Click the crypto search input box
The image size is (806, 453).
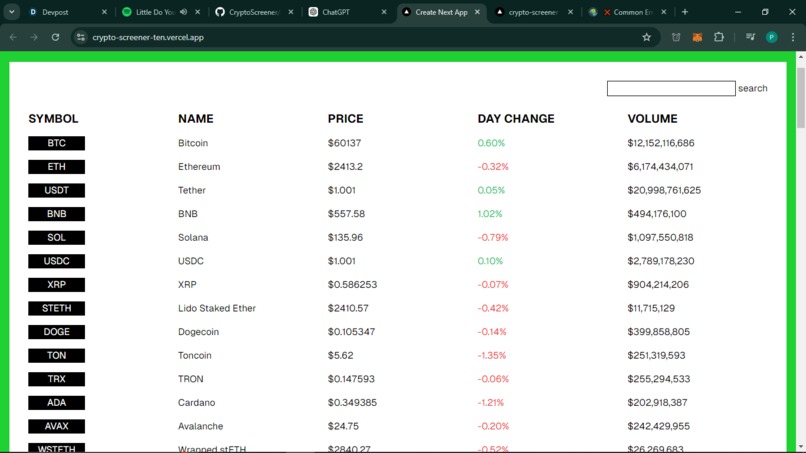click(671, 88)
